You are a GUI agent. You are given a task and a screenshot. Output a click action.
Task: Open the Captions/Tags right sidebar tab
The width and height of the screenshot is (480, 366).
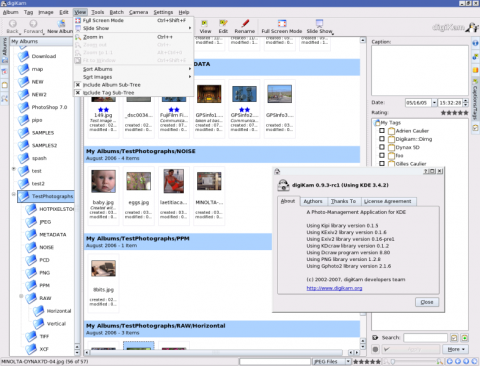(475, 99)
